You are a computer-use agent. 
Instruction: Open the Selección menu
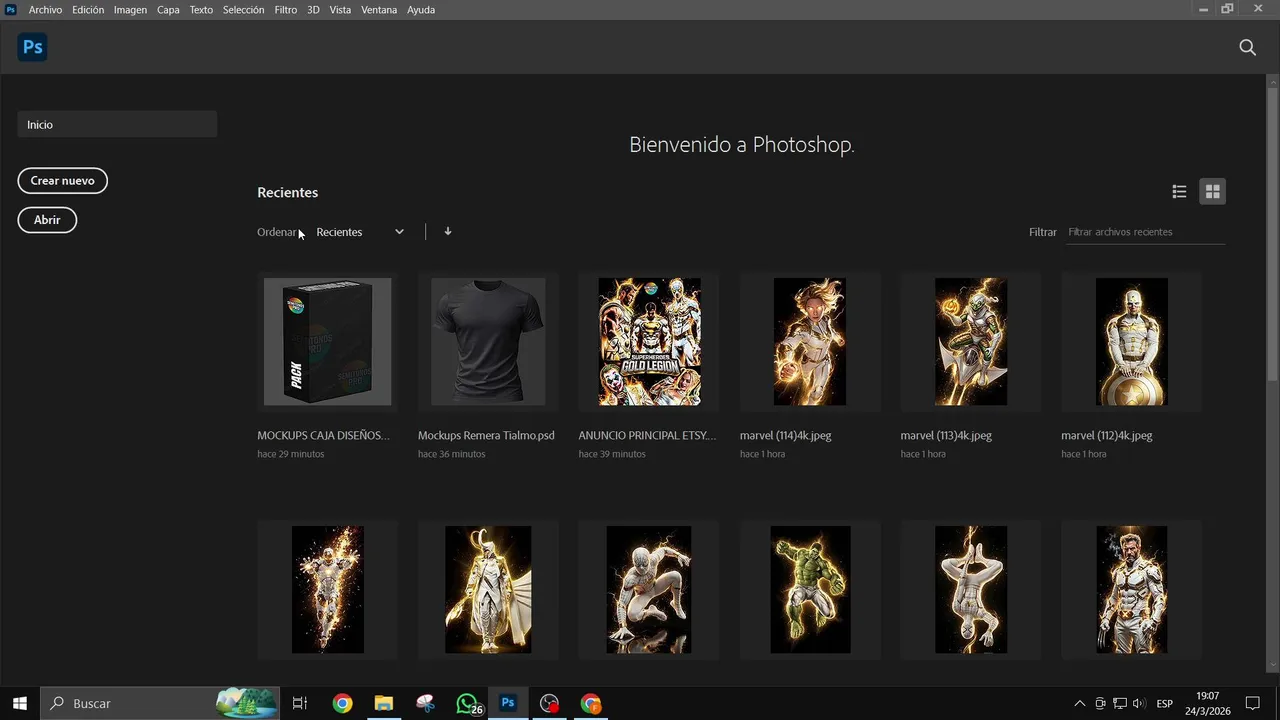243,9
